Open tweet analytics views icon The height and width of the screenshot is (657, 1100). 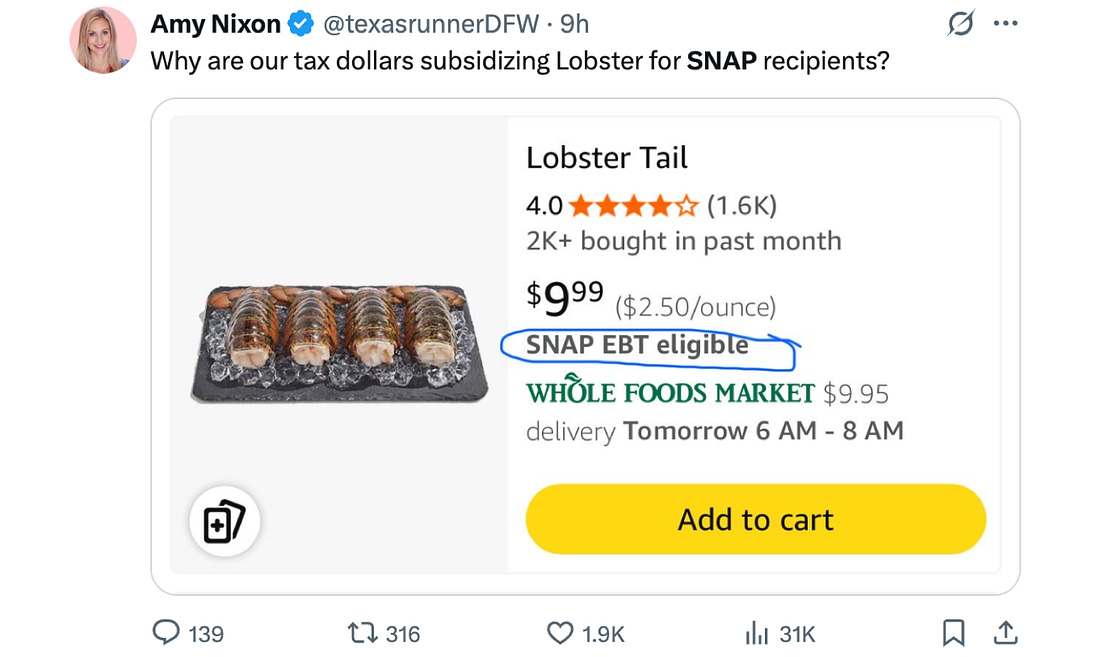point(755,633)
